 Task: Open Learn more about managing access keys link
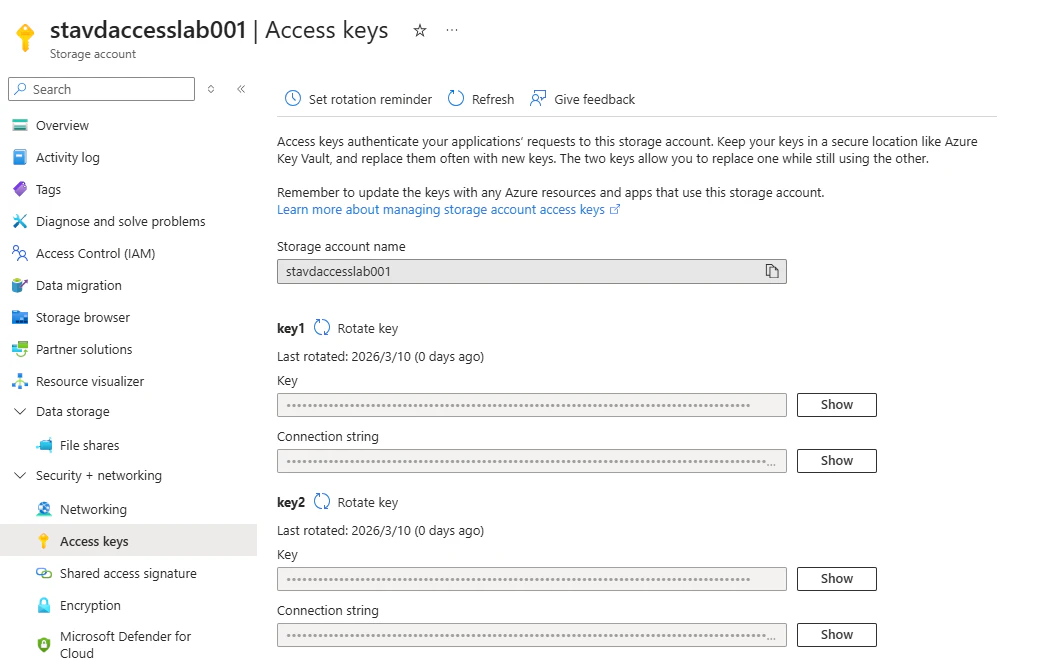coord(440,210)
